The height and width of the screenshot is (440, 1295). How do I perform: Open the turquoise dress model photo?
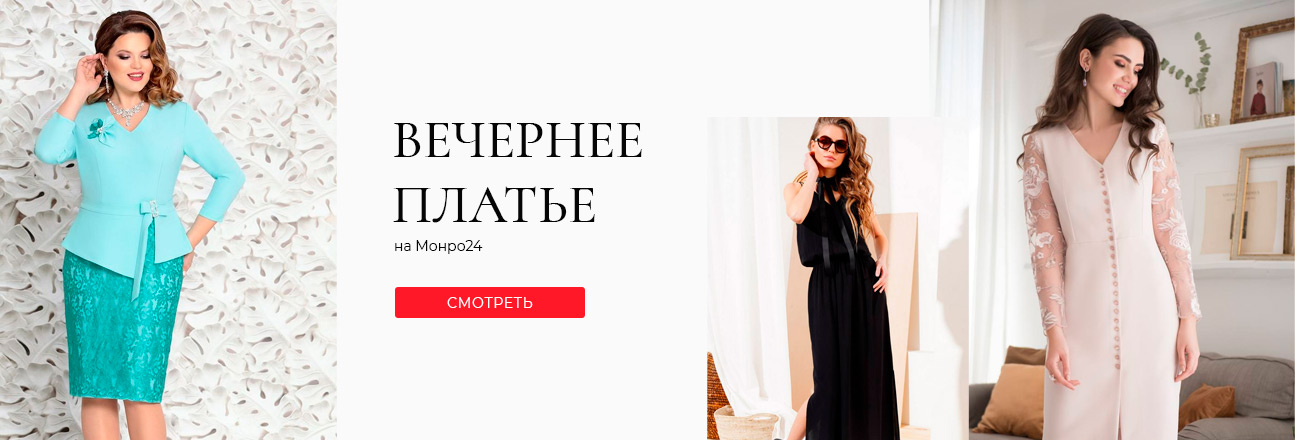(x=168, y=220)
